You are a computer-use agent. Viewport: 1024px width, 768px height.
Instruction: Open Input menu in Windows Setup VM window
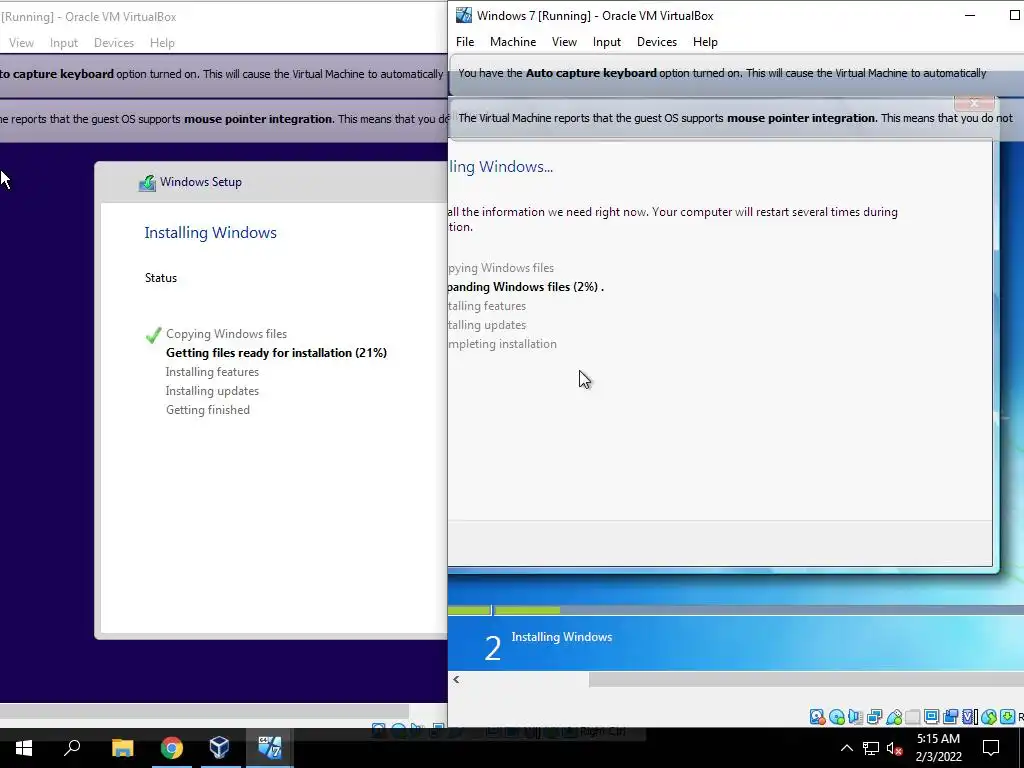tap(63, 43)
